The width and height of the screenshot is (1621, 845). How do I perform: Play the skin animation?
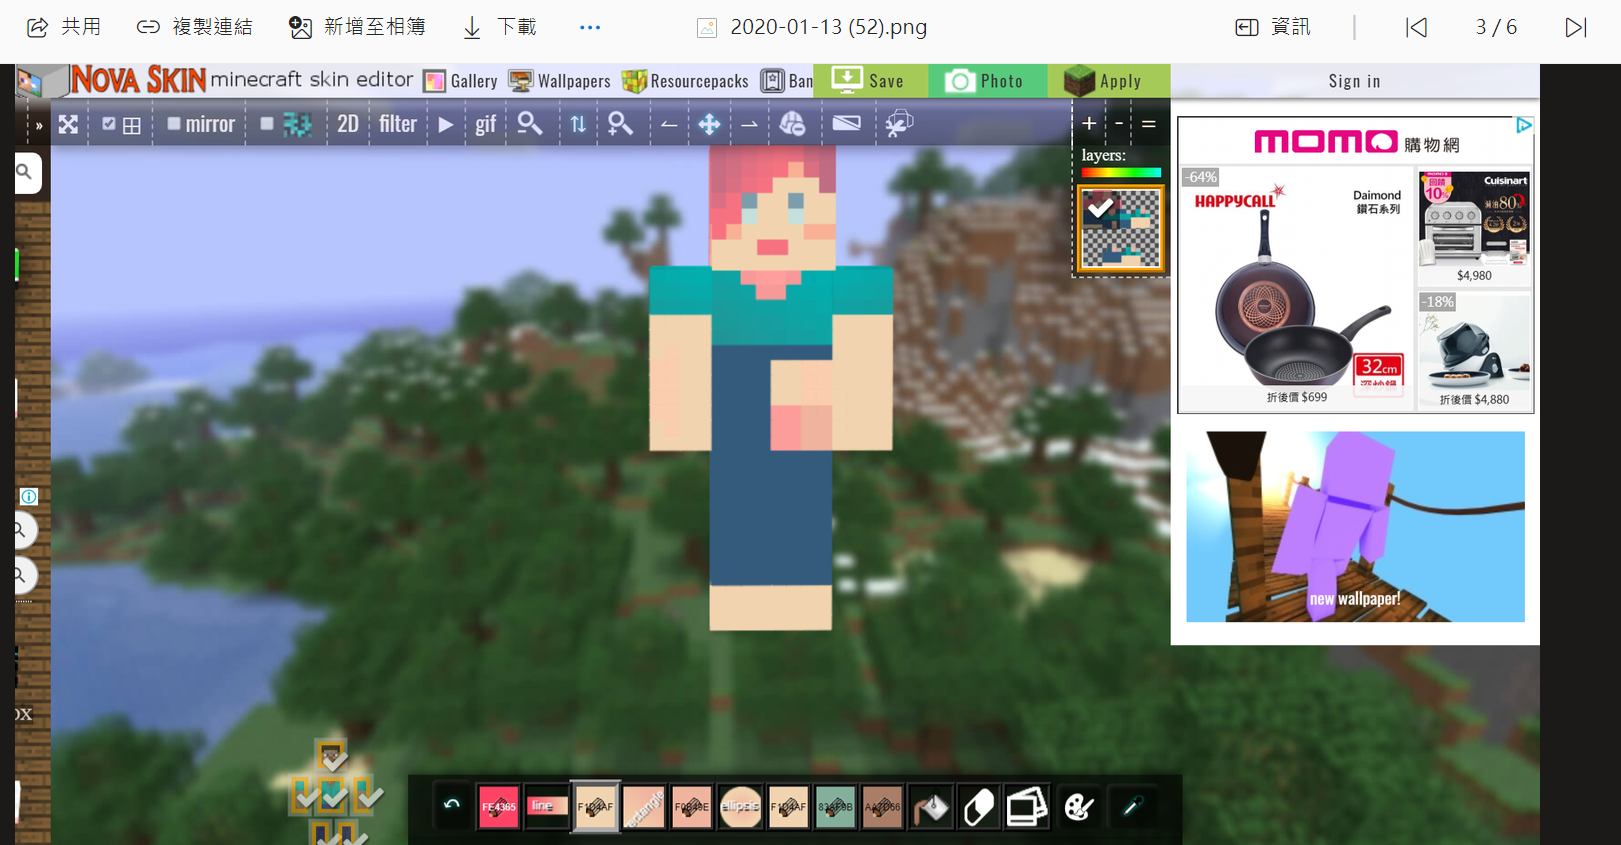[x=446, y=125]
